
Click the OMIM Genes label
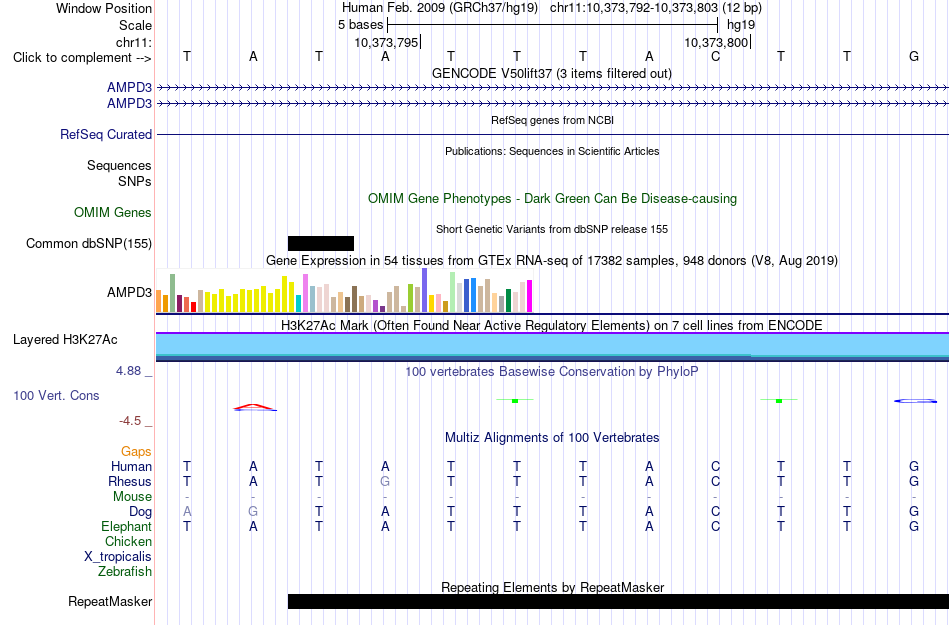click(113, 213)
